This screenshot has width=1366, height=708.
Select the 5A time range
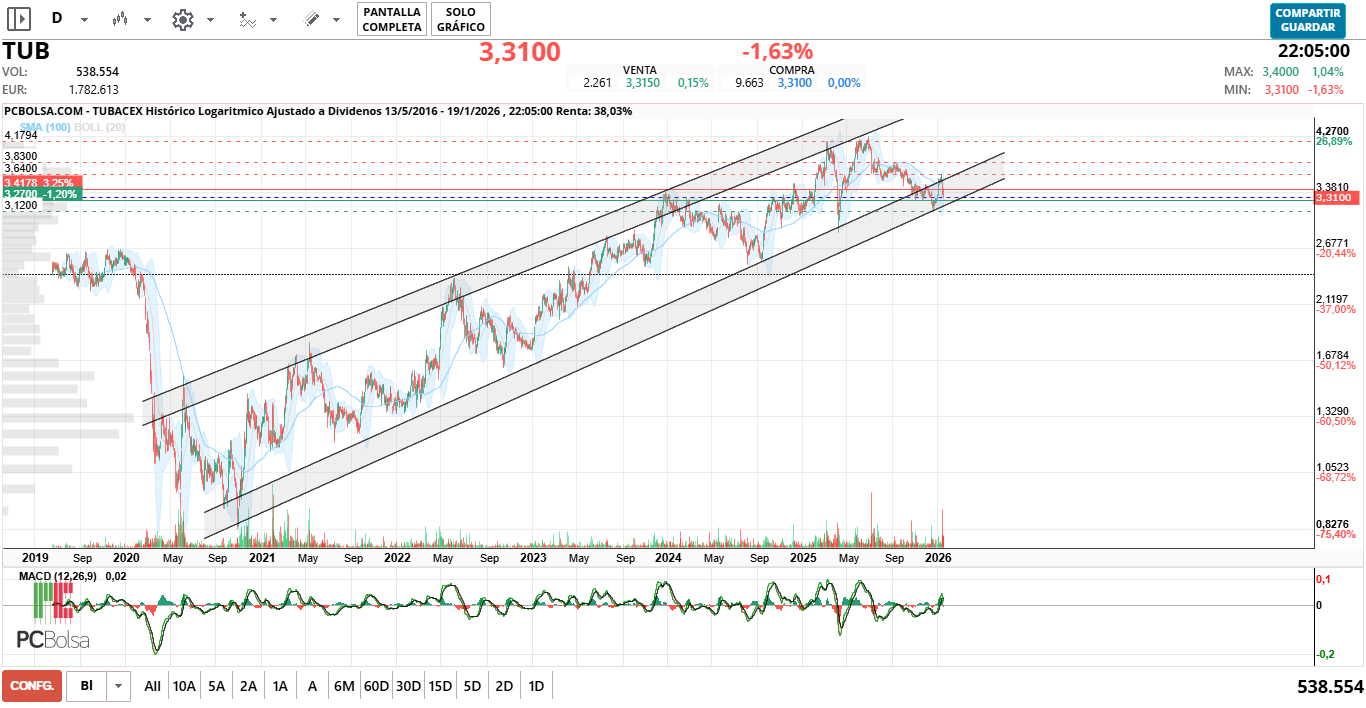(216, 686)
